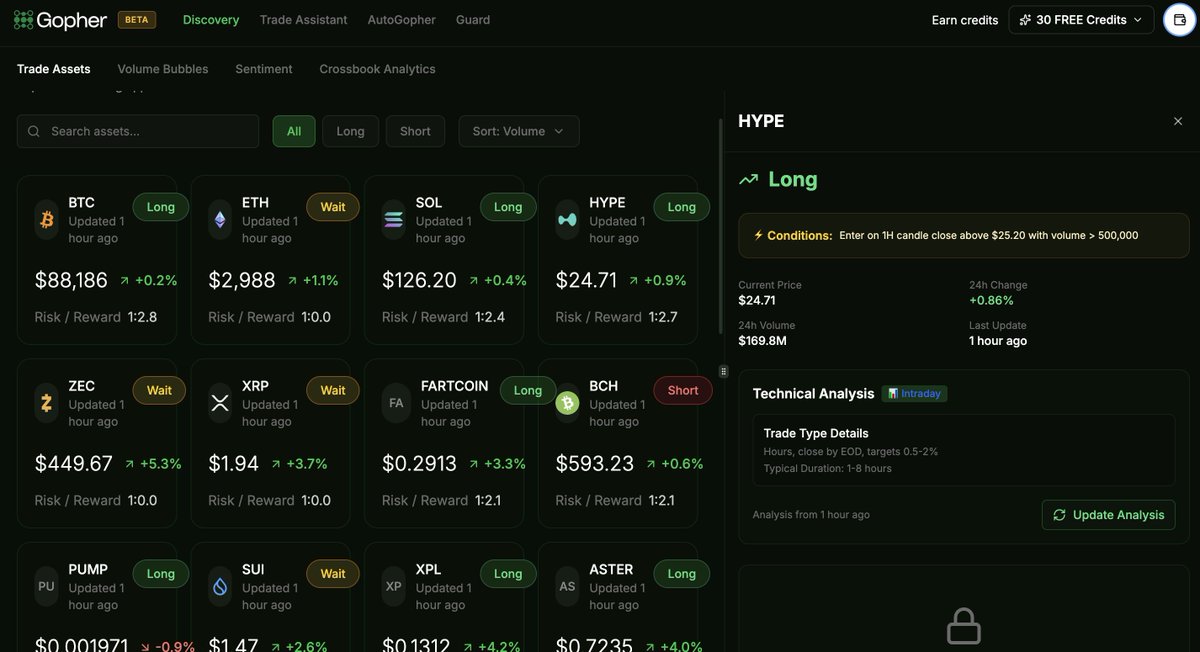Click the asset list vertical scrollbar
1200x652 pixels.
tap(721, 226)
